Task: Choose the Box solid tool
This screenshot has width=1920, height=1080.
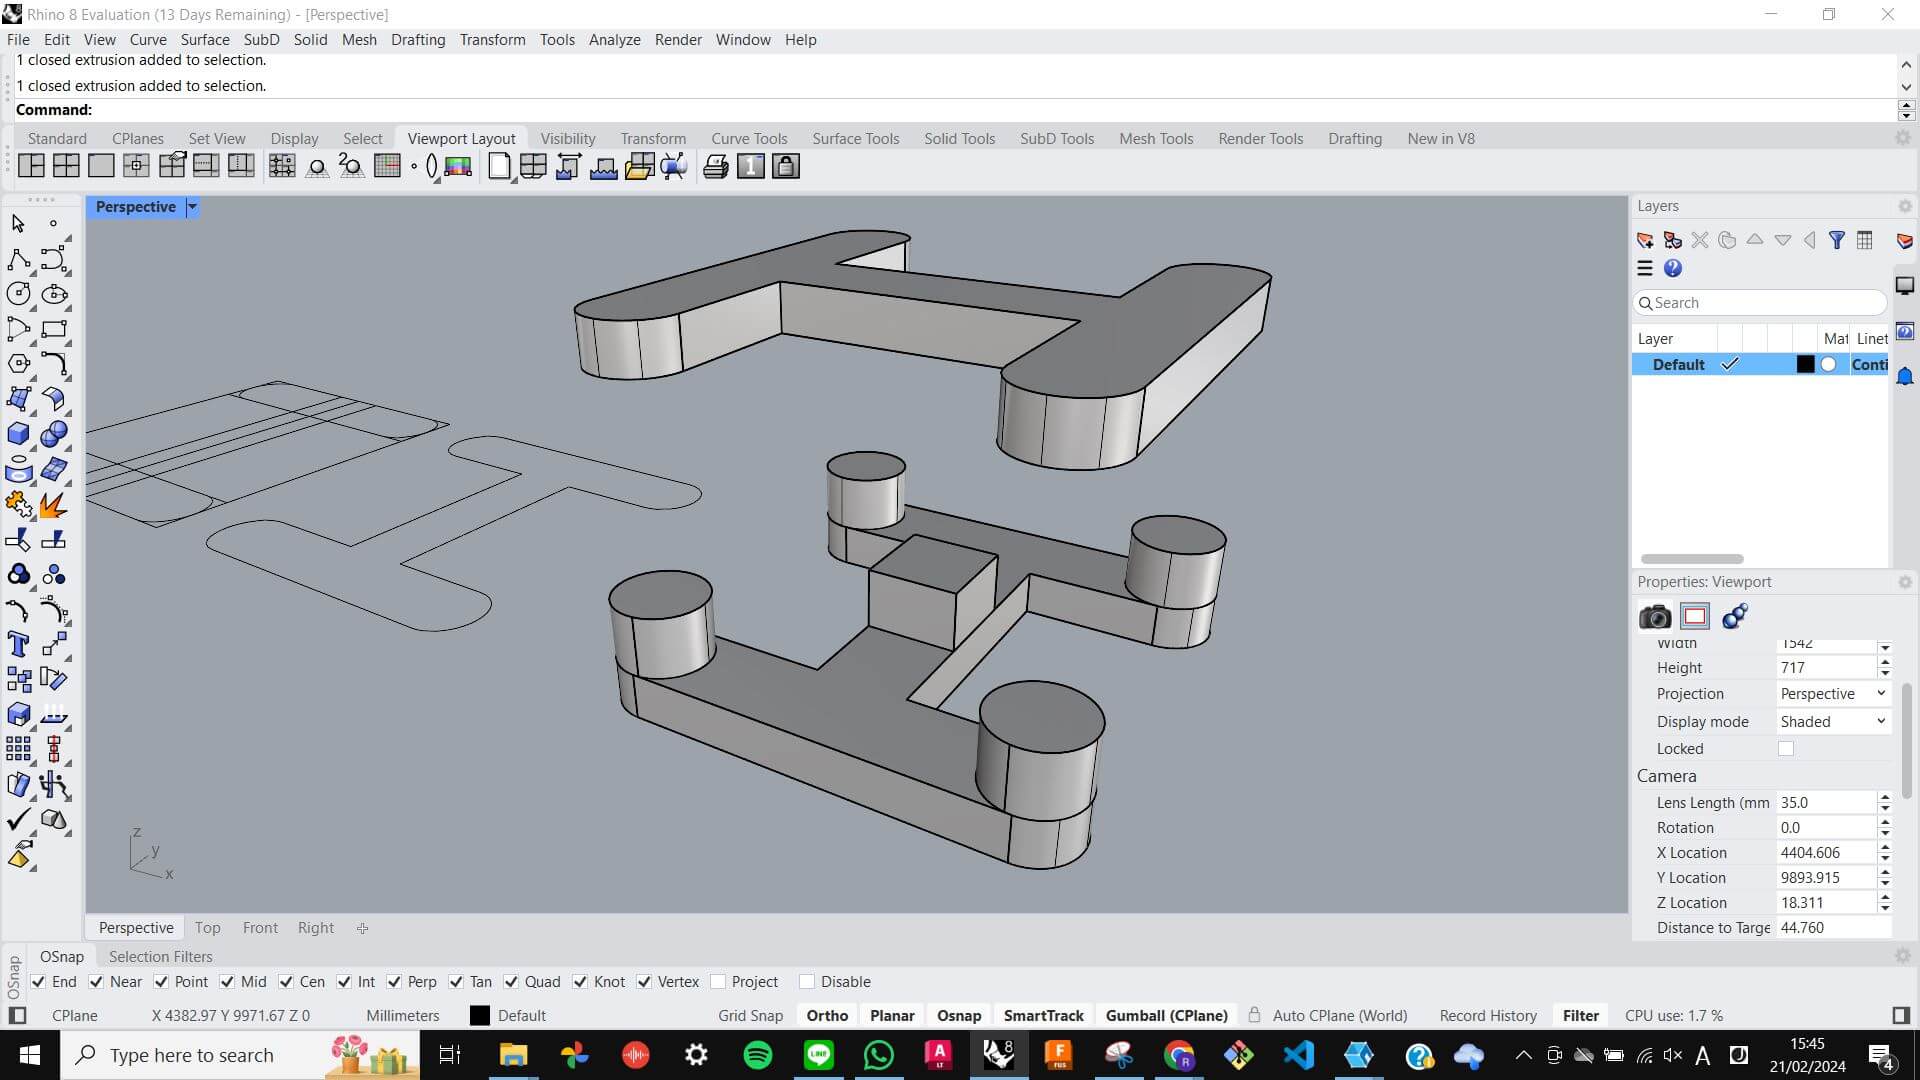Action: click(x=18, y=434)
